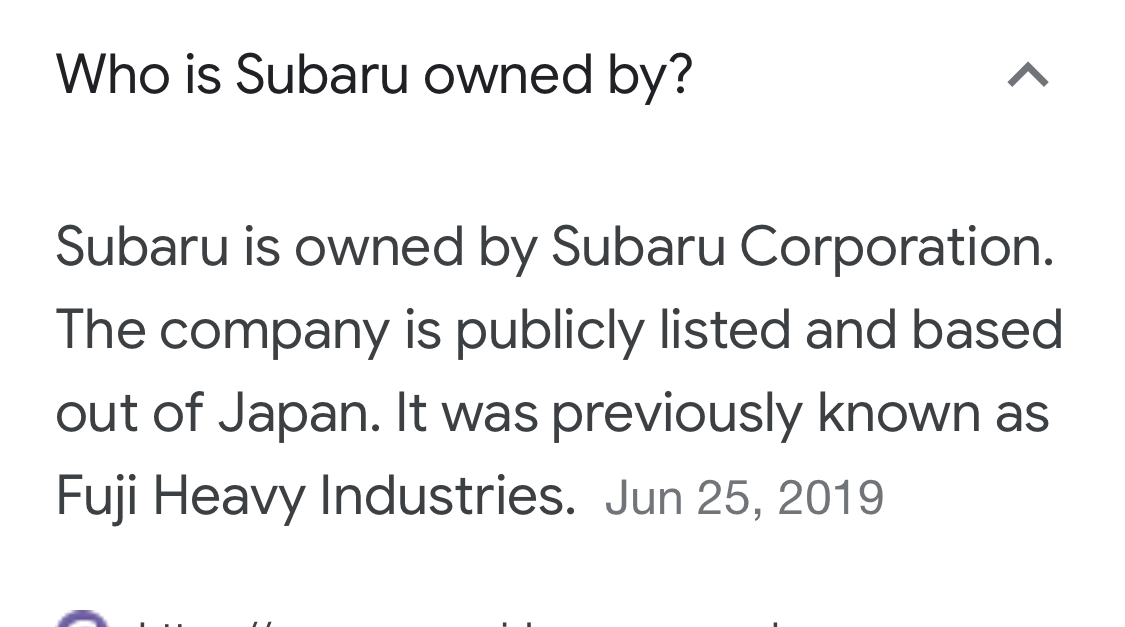Click the year '2019' in the date
The image size is (1125, 627).
coord(831,498)
